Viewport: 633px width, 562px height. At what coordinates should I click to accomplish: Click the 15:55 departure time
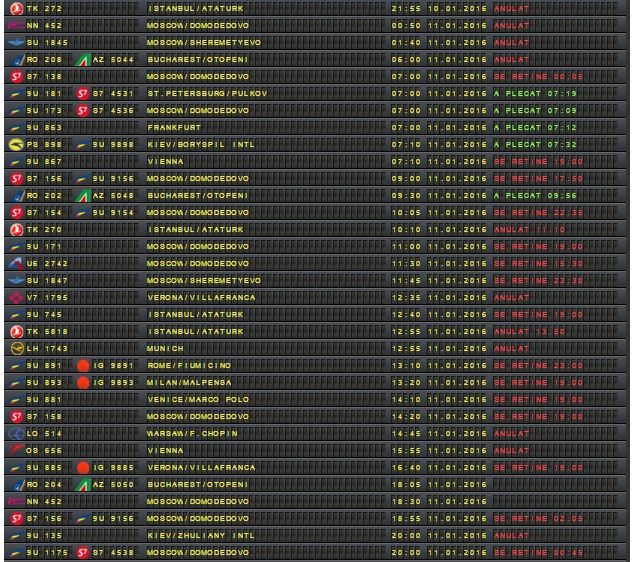[x=406, y=451]
